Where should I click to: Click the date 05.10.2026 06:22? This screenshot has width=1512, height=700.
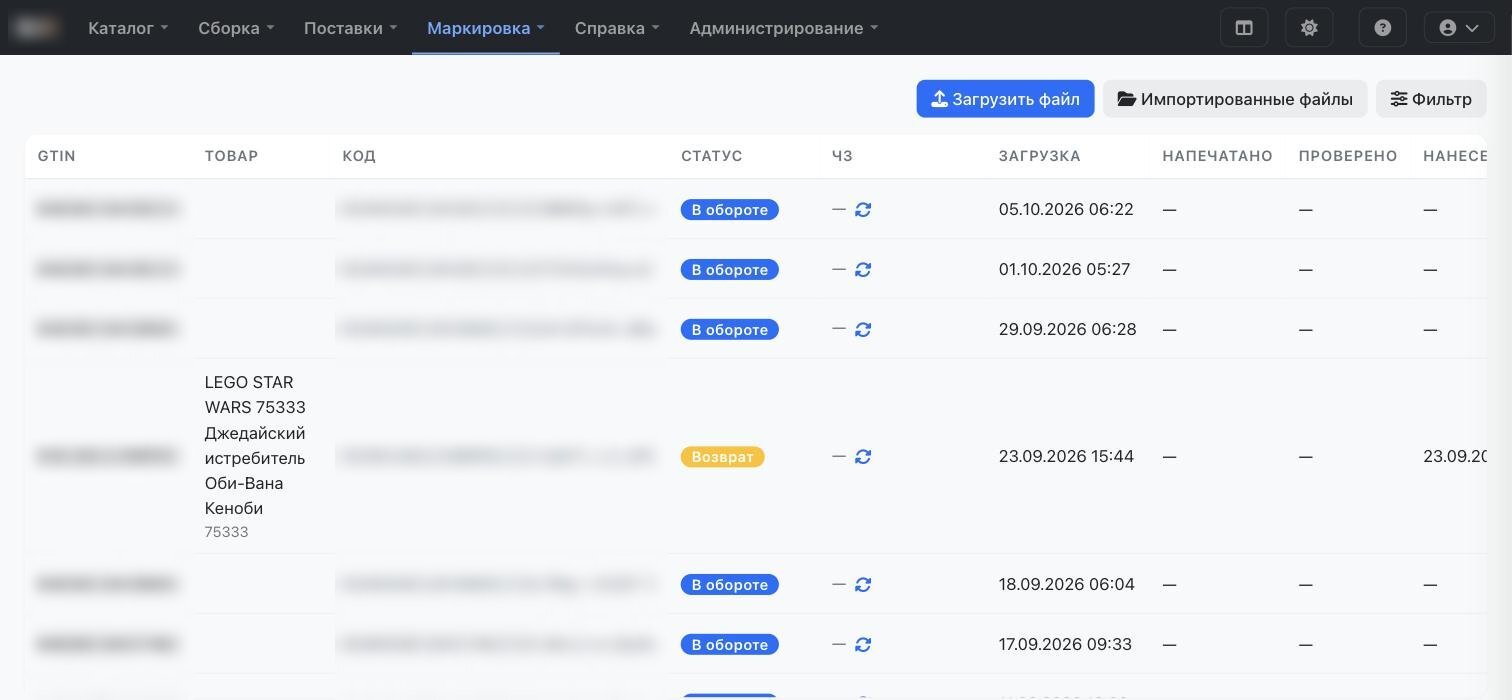point(1066,210)
